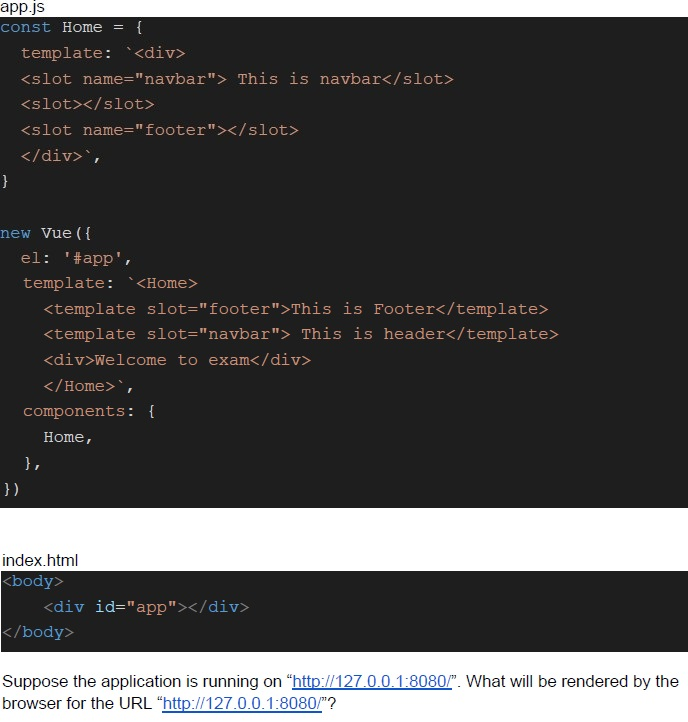Image resolution: width=688 pixels, height=722 pixels.
Task: Click the 'index.html' file label
Action: click(40, 560)
